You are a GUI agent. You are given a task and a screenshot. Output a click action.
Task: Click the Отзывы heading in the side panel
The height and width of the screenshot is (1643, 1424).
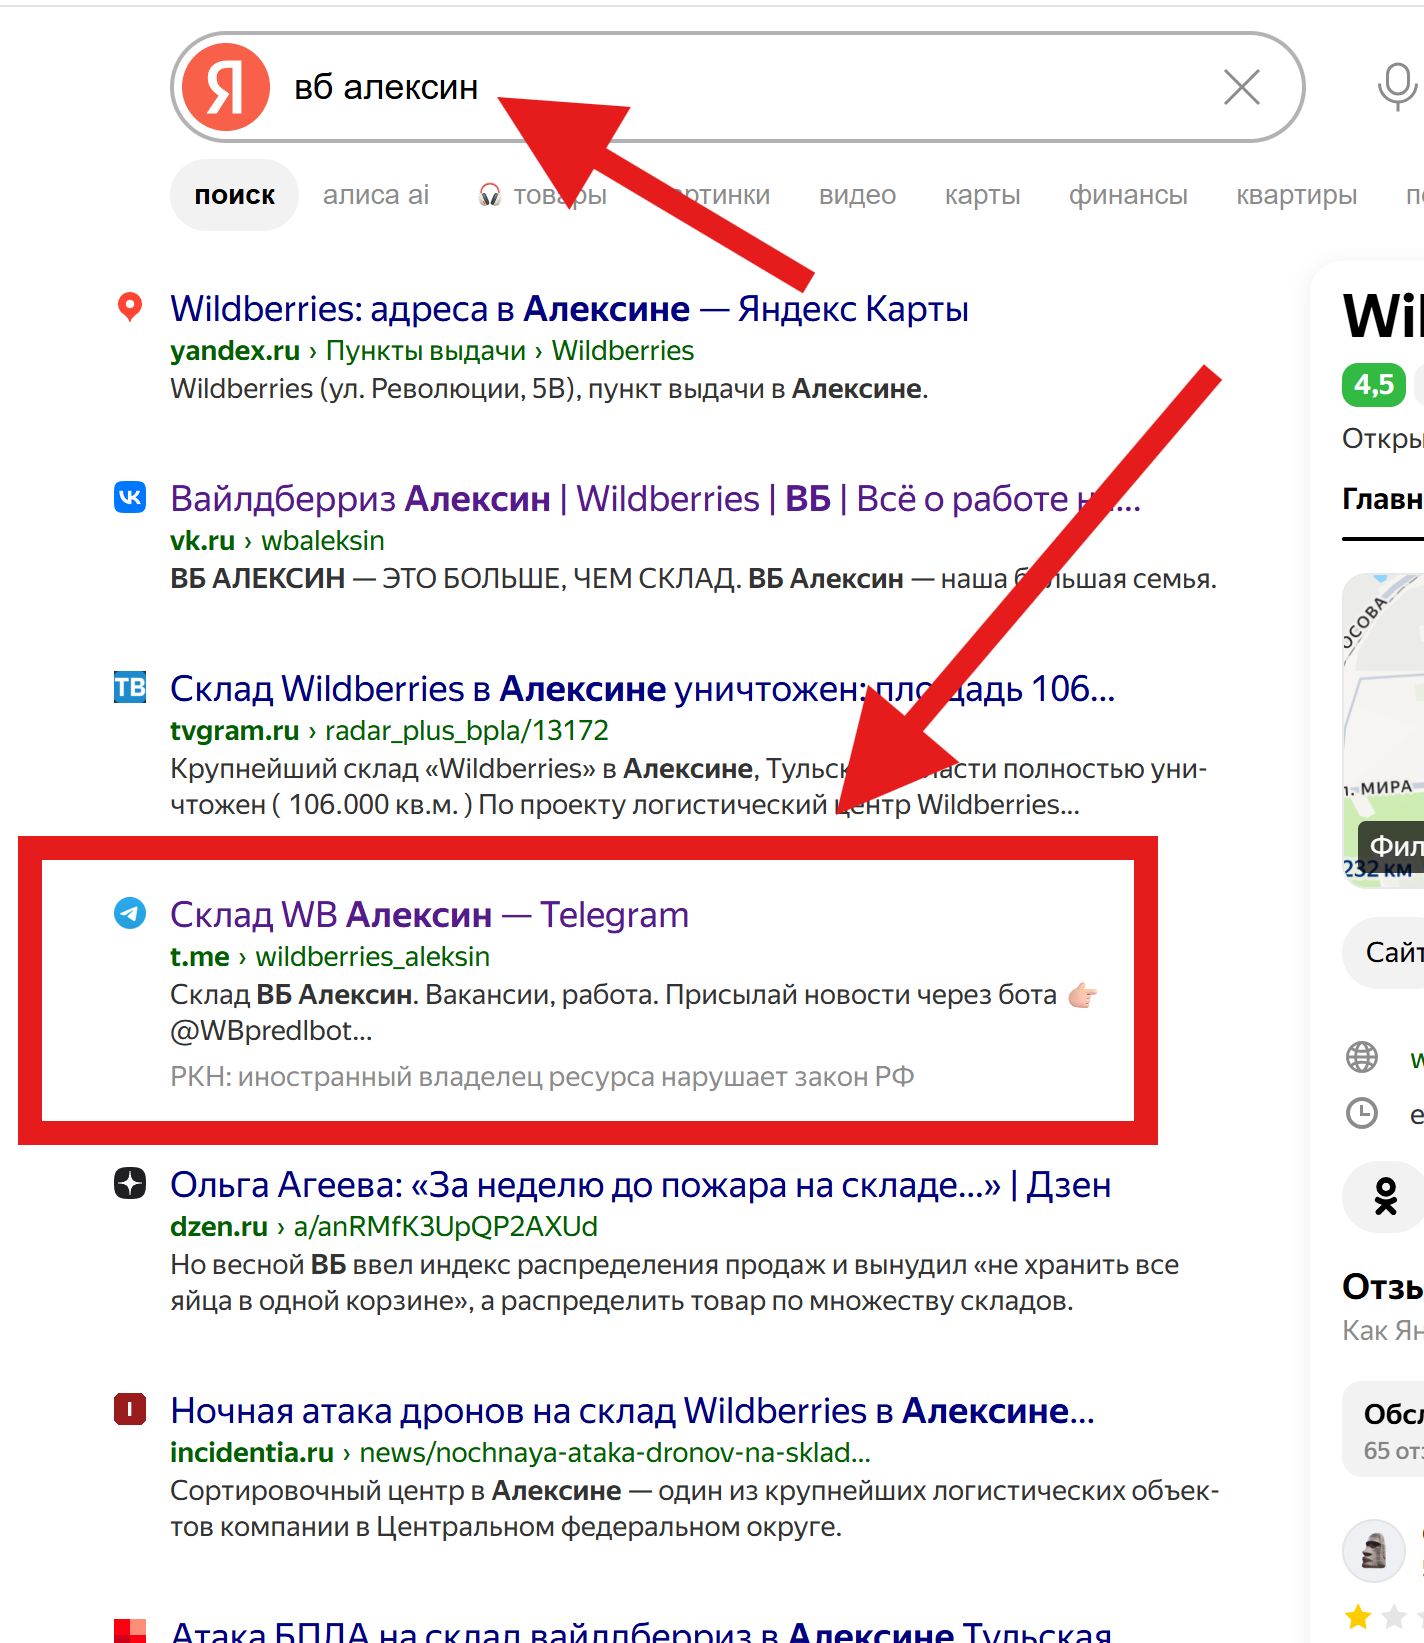(1383, 1287)
